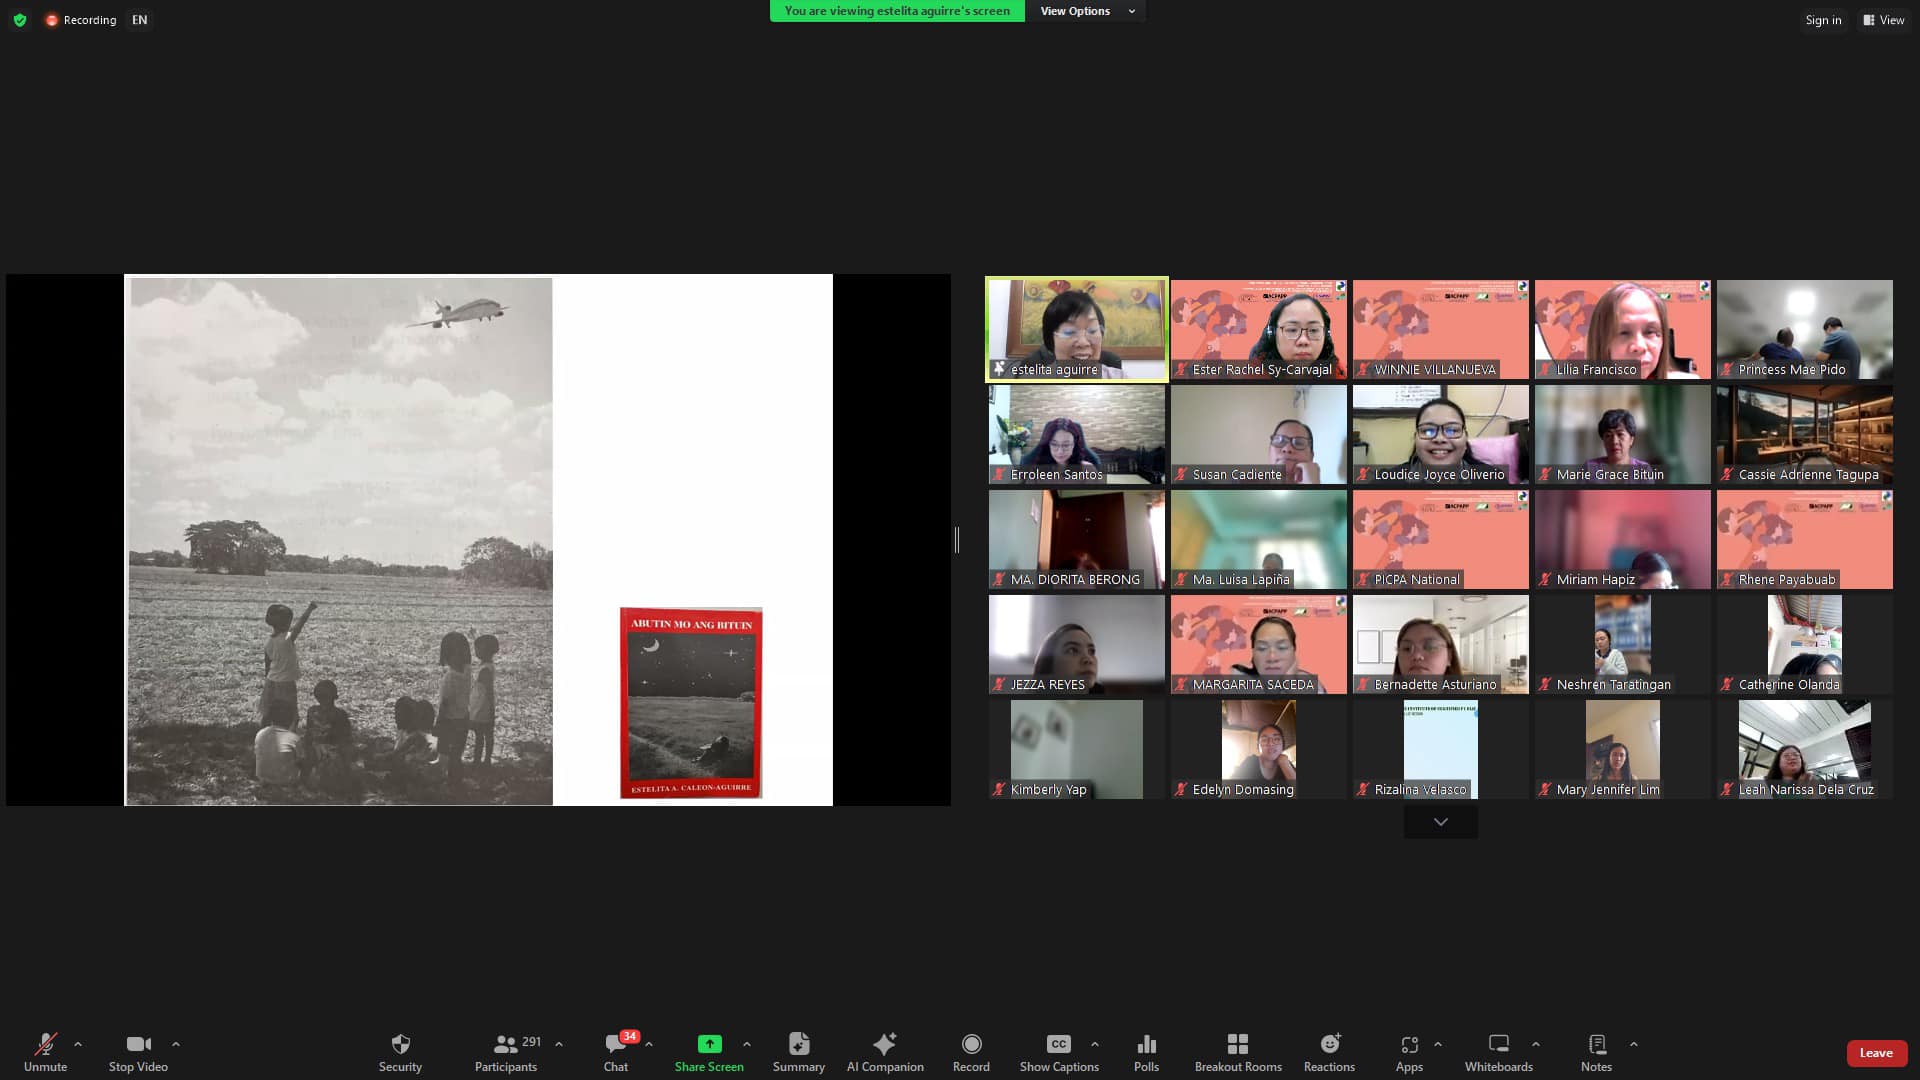The width and height of the screenshot is (1920, 1080).
Task: Expand the Share Screen options arrow
Action: pos(747,1044)
